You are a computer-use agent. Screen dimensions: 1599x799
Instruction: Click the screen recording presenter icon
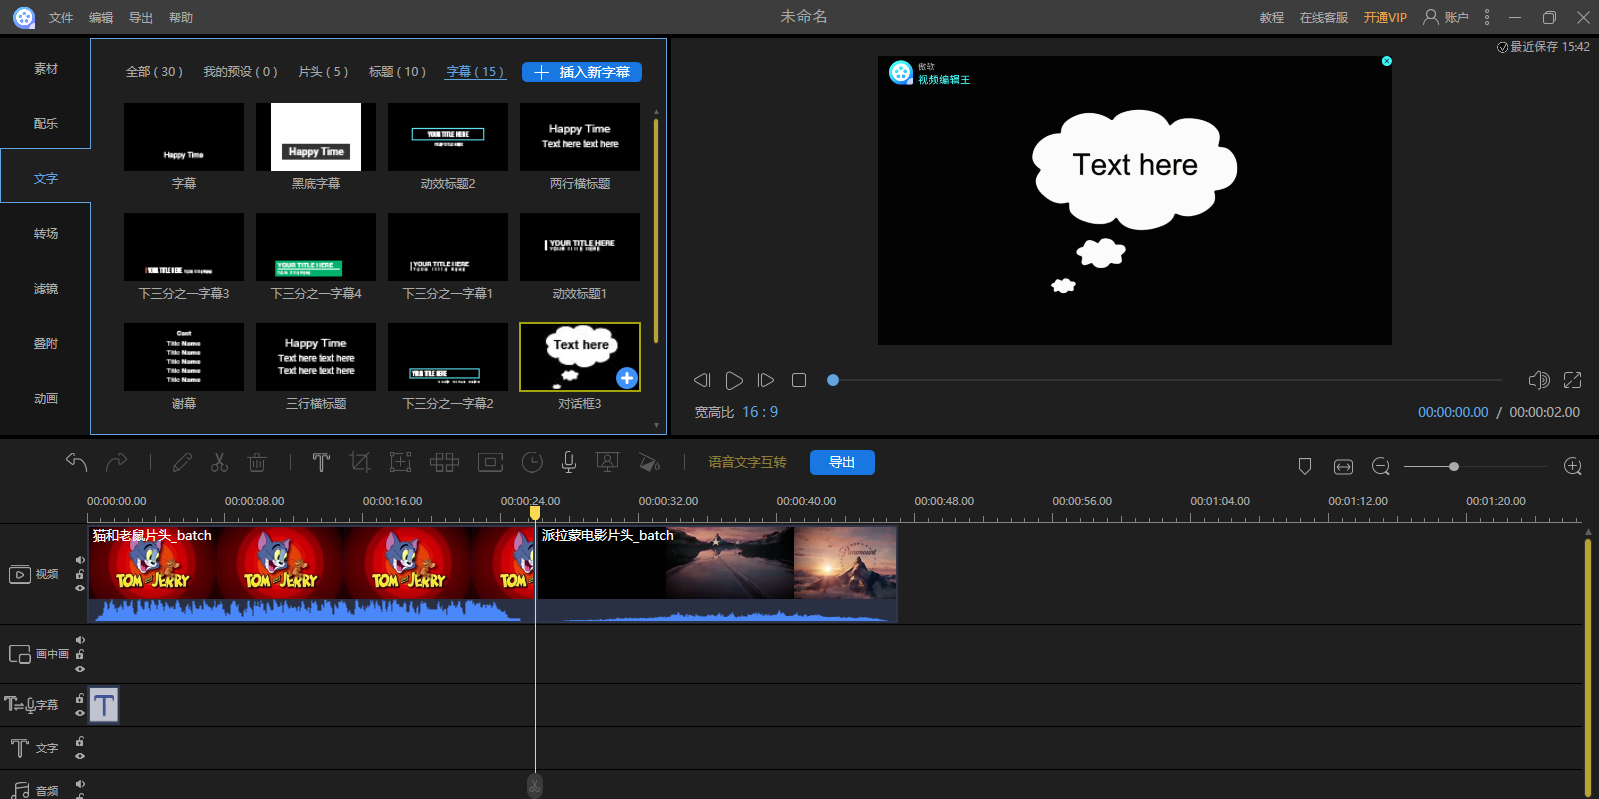(x=607, y=462)
